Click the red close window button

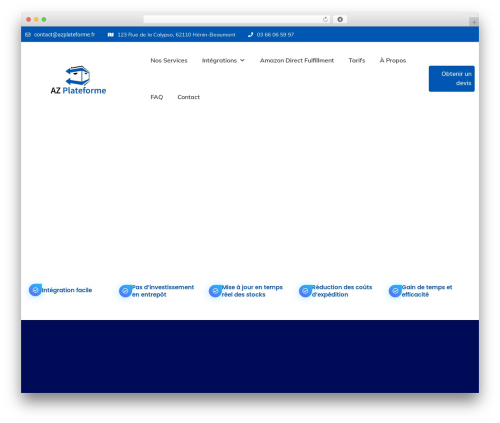[29, 19]
